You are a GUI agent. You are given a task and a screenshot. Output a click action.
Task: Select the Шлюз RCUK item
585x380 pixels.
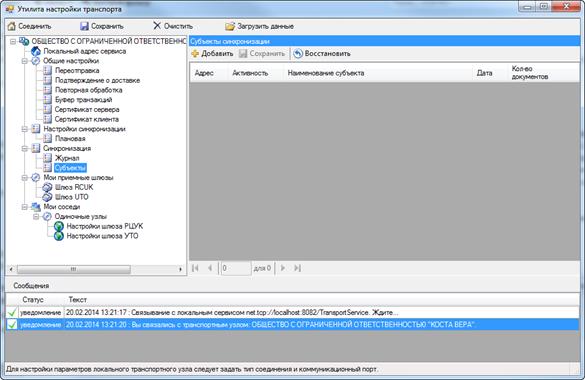tap(74, 187)
